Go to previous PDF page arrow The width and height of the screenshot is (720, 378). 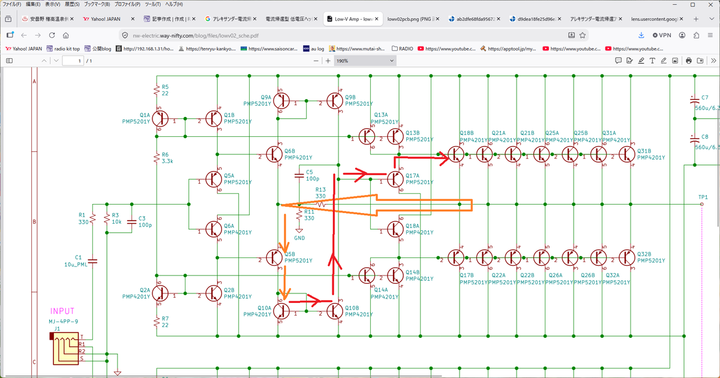pyautogui.click(x=44, y=61)
